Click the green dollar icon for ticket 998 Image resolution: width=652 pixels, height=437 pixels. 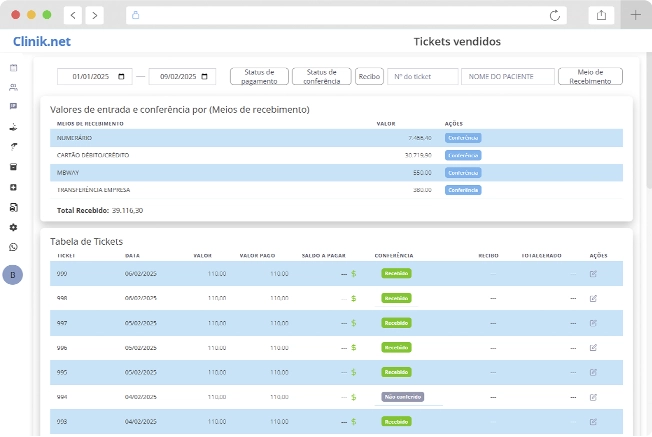(x=353, y=298)
